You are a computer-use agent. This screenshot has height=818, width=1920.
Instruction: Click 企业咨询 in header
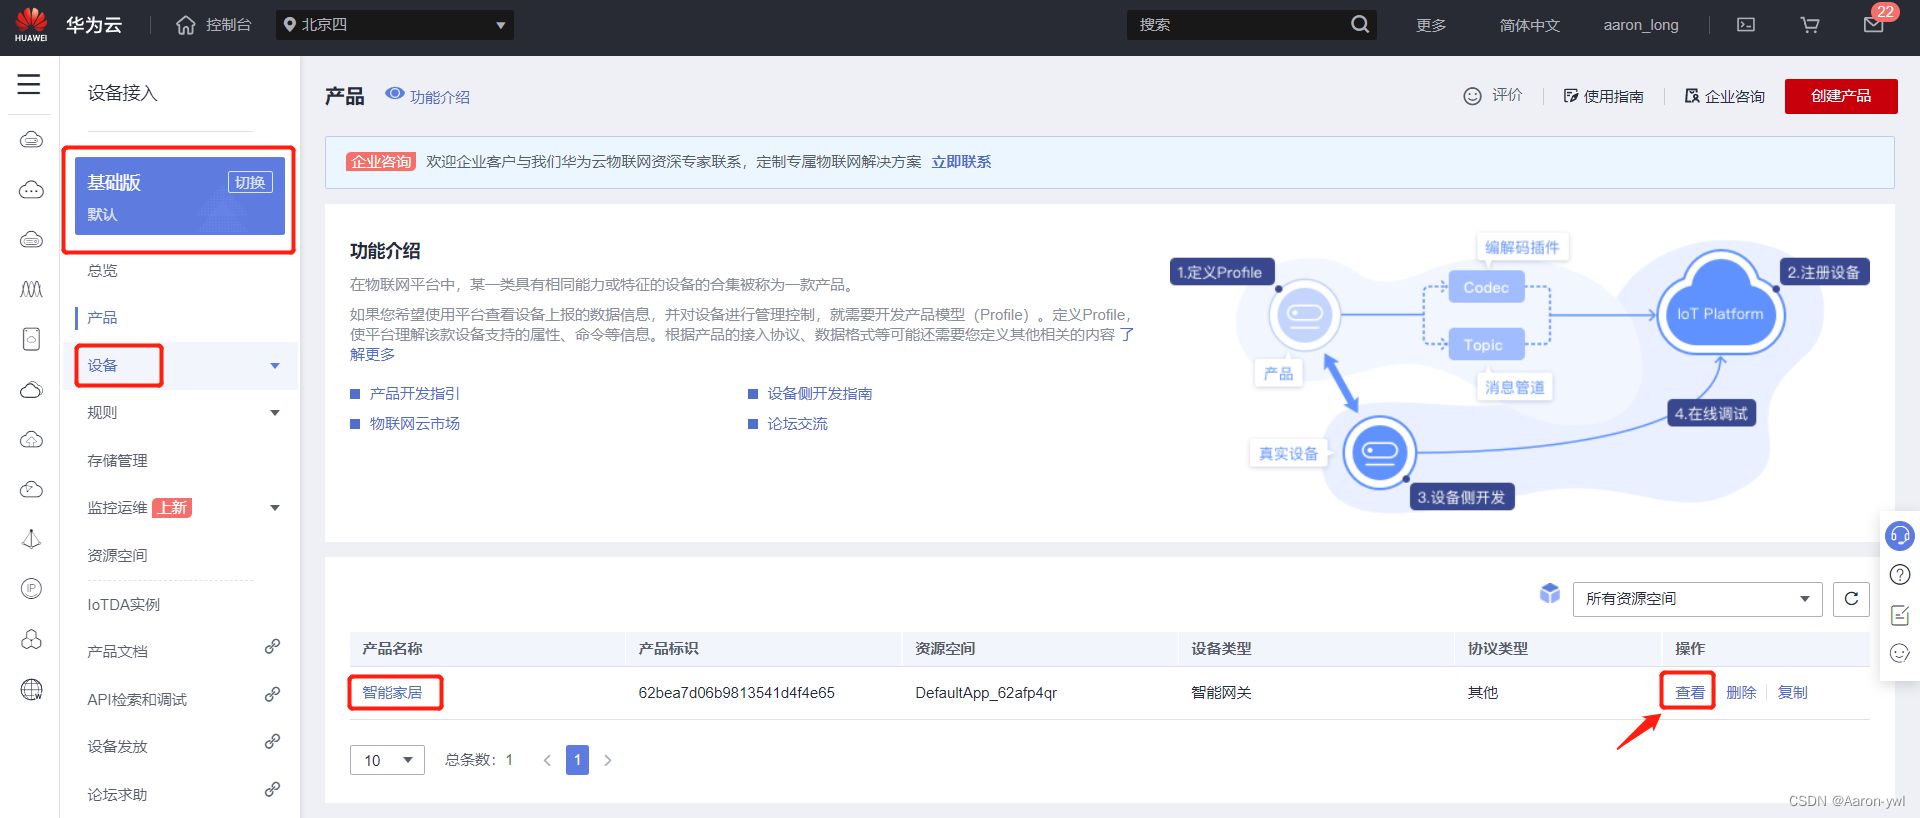click(1725, 96)
